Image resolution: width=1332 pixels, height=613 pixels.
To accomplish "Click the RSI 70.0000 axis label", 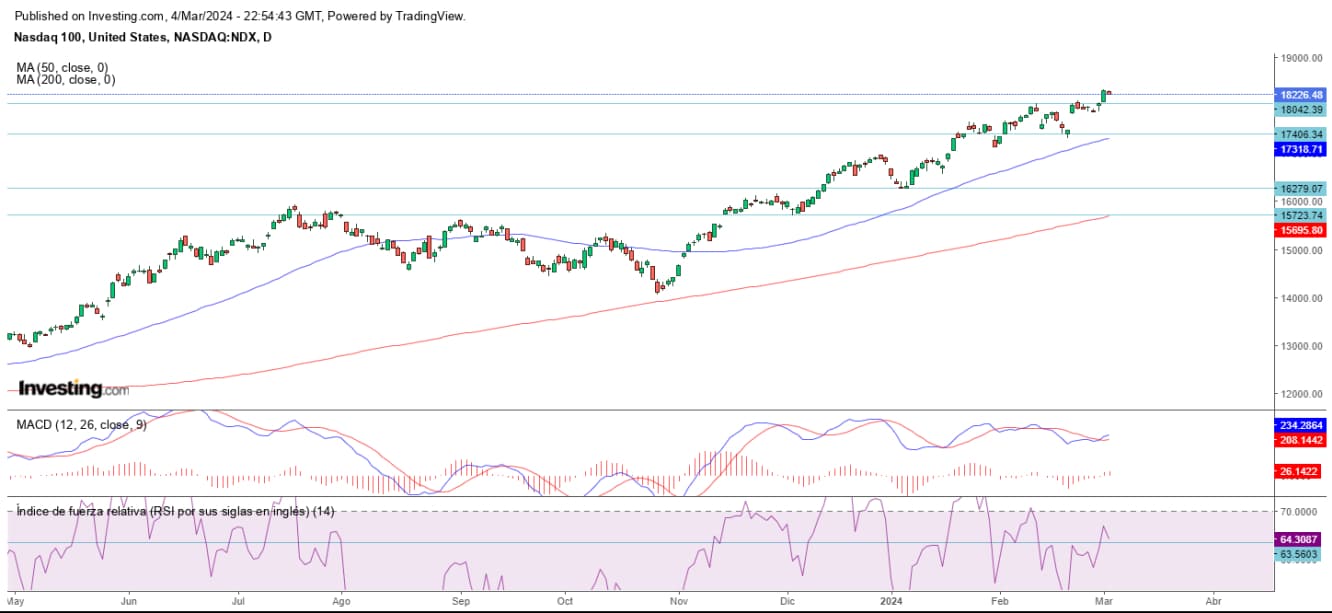I will pos(1301,512).
